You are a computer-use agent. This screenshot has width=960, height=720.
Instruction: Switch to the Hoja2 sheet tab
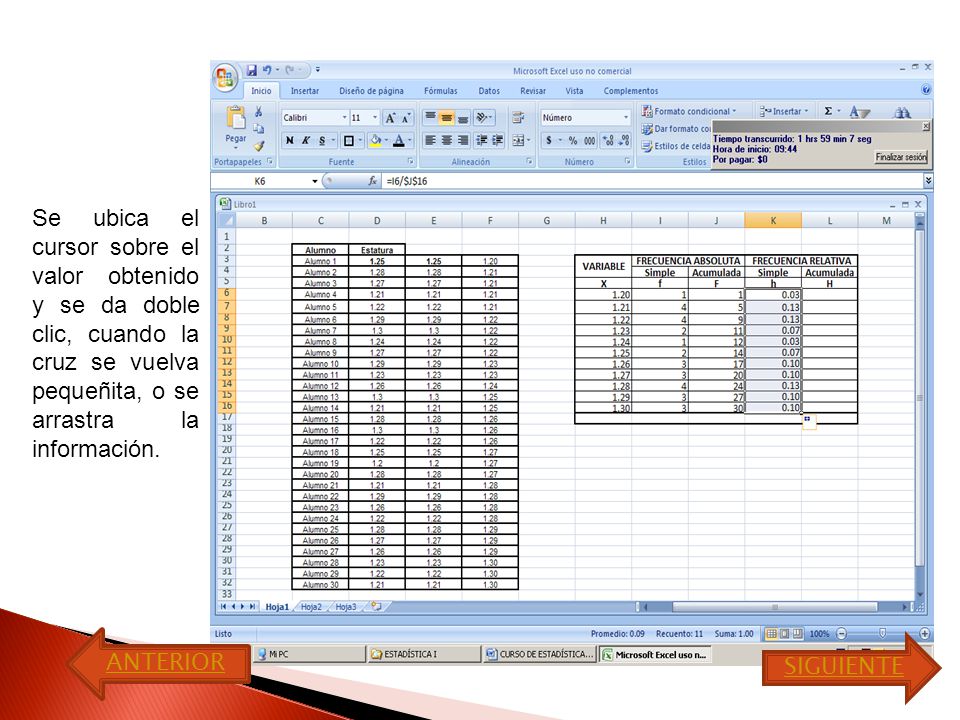click(x=311, y=607)
